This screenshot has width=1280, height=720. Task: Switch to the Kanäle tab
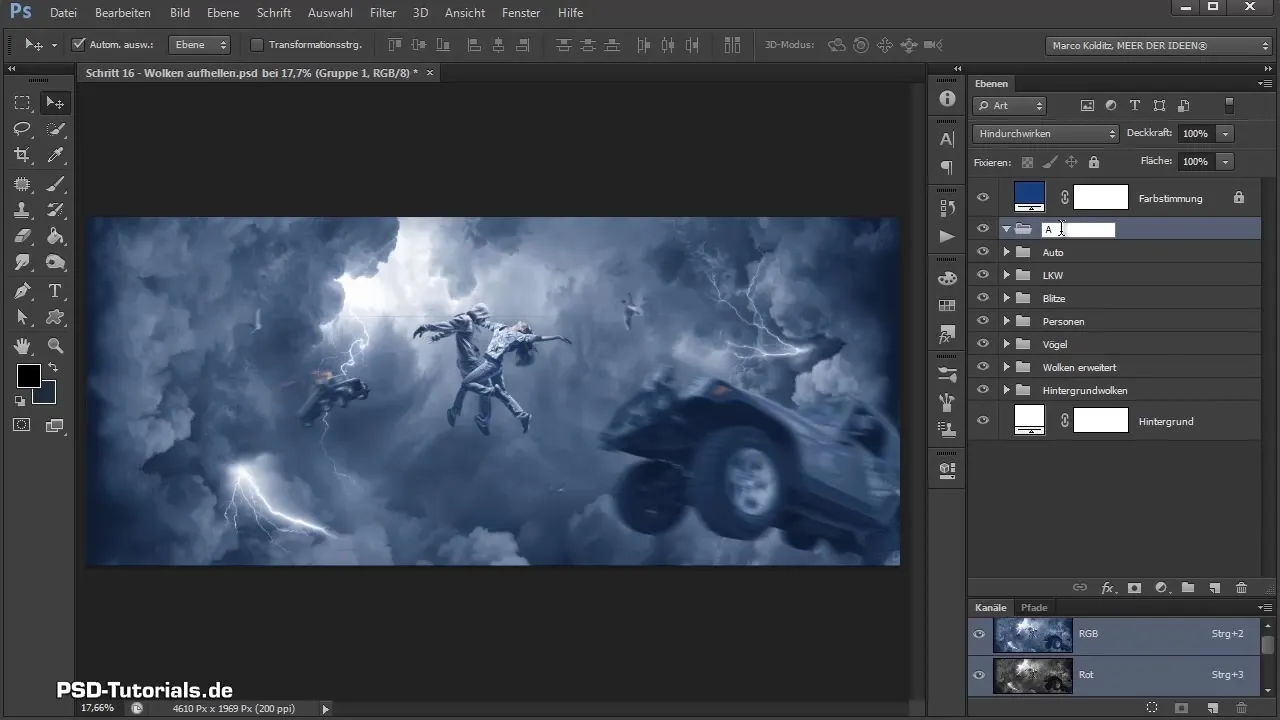tap(990, 607)
